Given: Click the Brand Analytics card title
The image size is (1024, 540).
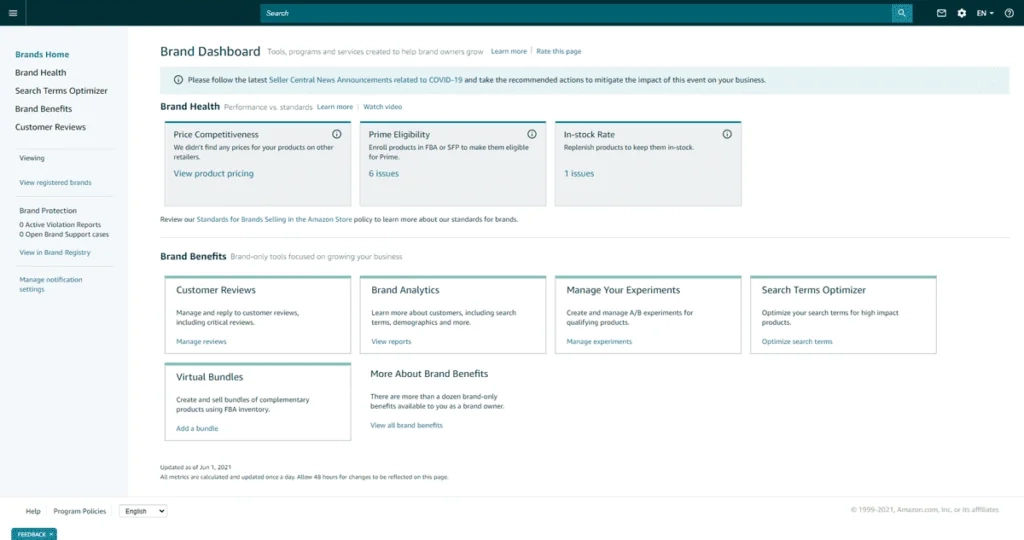Looking at the screenshot, I should [405, 290].
